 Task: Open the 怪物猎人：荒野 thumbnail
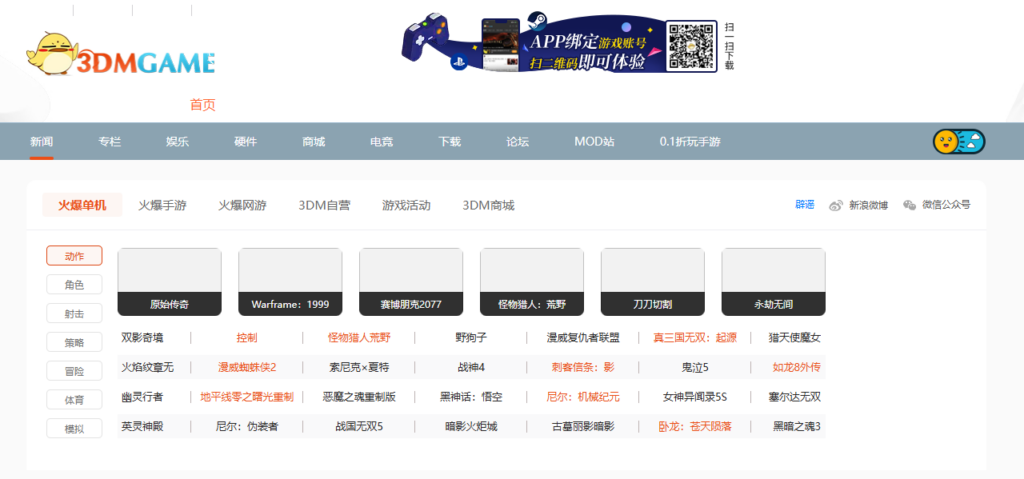click(x=532, y=282)
